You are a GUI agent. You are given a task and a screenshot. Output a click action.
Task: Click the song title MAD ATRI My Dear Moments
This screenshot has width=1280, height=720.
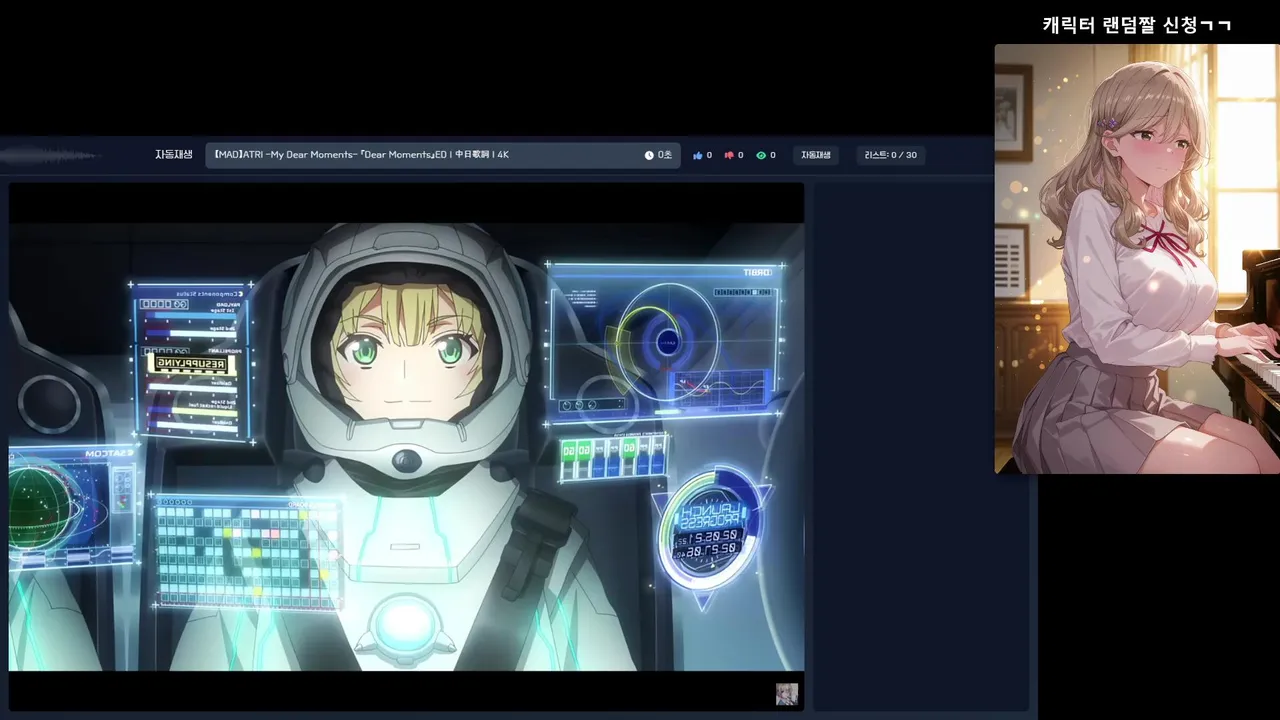(361, 155)
